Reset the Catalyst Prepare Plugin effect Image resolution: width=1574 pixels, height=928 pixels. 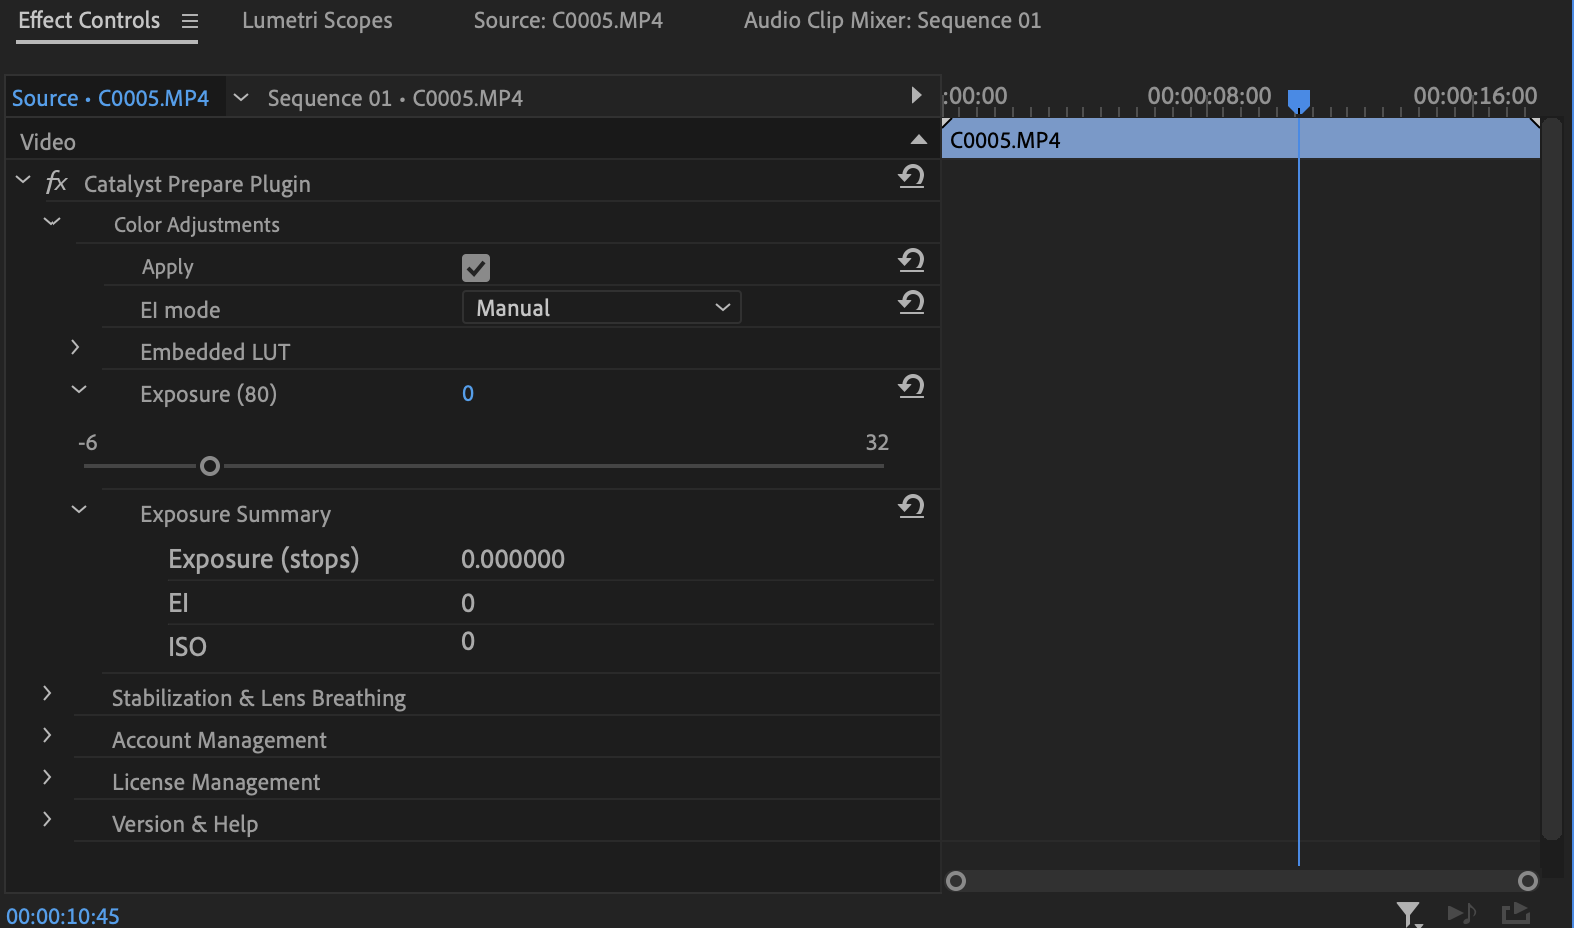[911, 177]
